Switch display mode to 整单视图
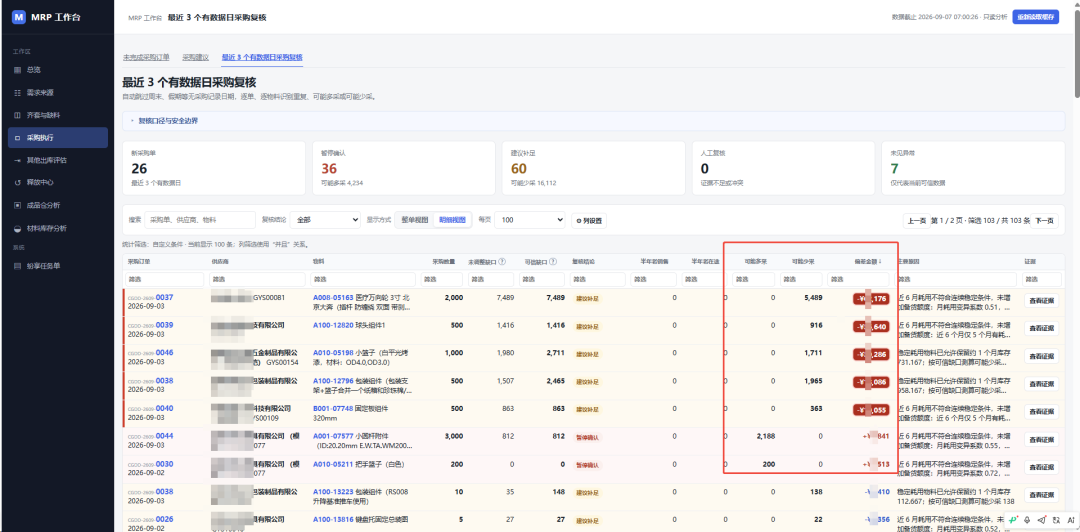The height and width of the screenshot is (532, 1080). (x=415, y=220)
